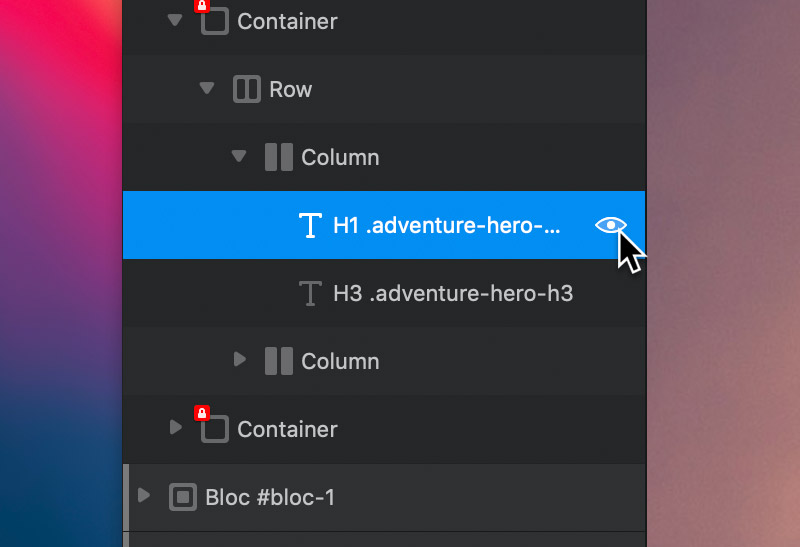Collapse the top Container disclosure triangle
Image resolution: width=800 pixels, height=547 pixels.
click(x=175, y=20)
